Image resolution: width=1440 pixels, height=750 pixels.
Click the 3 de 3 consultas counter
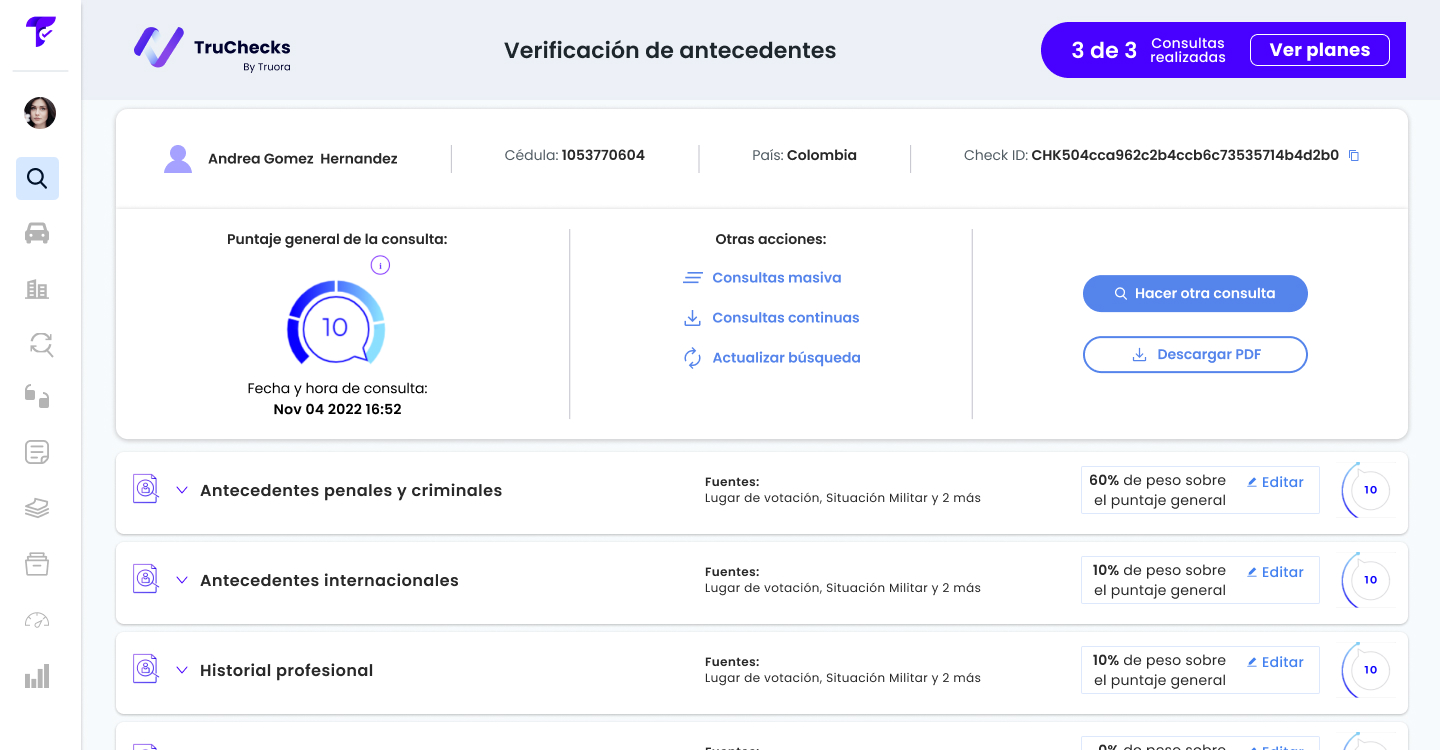click(1149, 50)
